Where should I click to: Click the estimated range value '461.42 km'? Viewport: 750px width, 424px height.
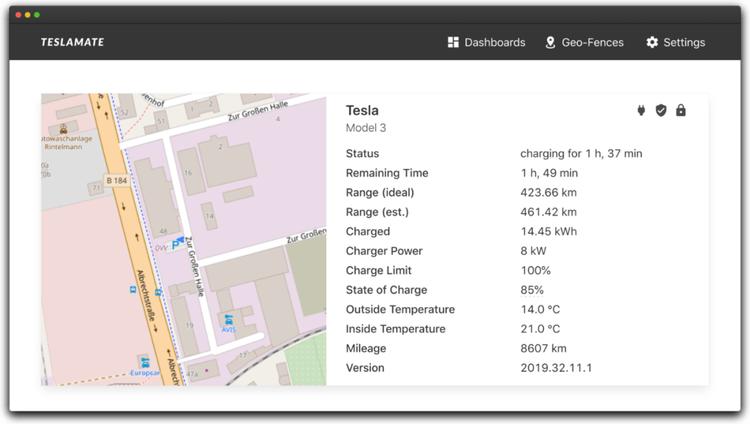click(549, 212)
